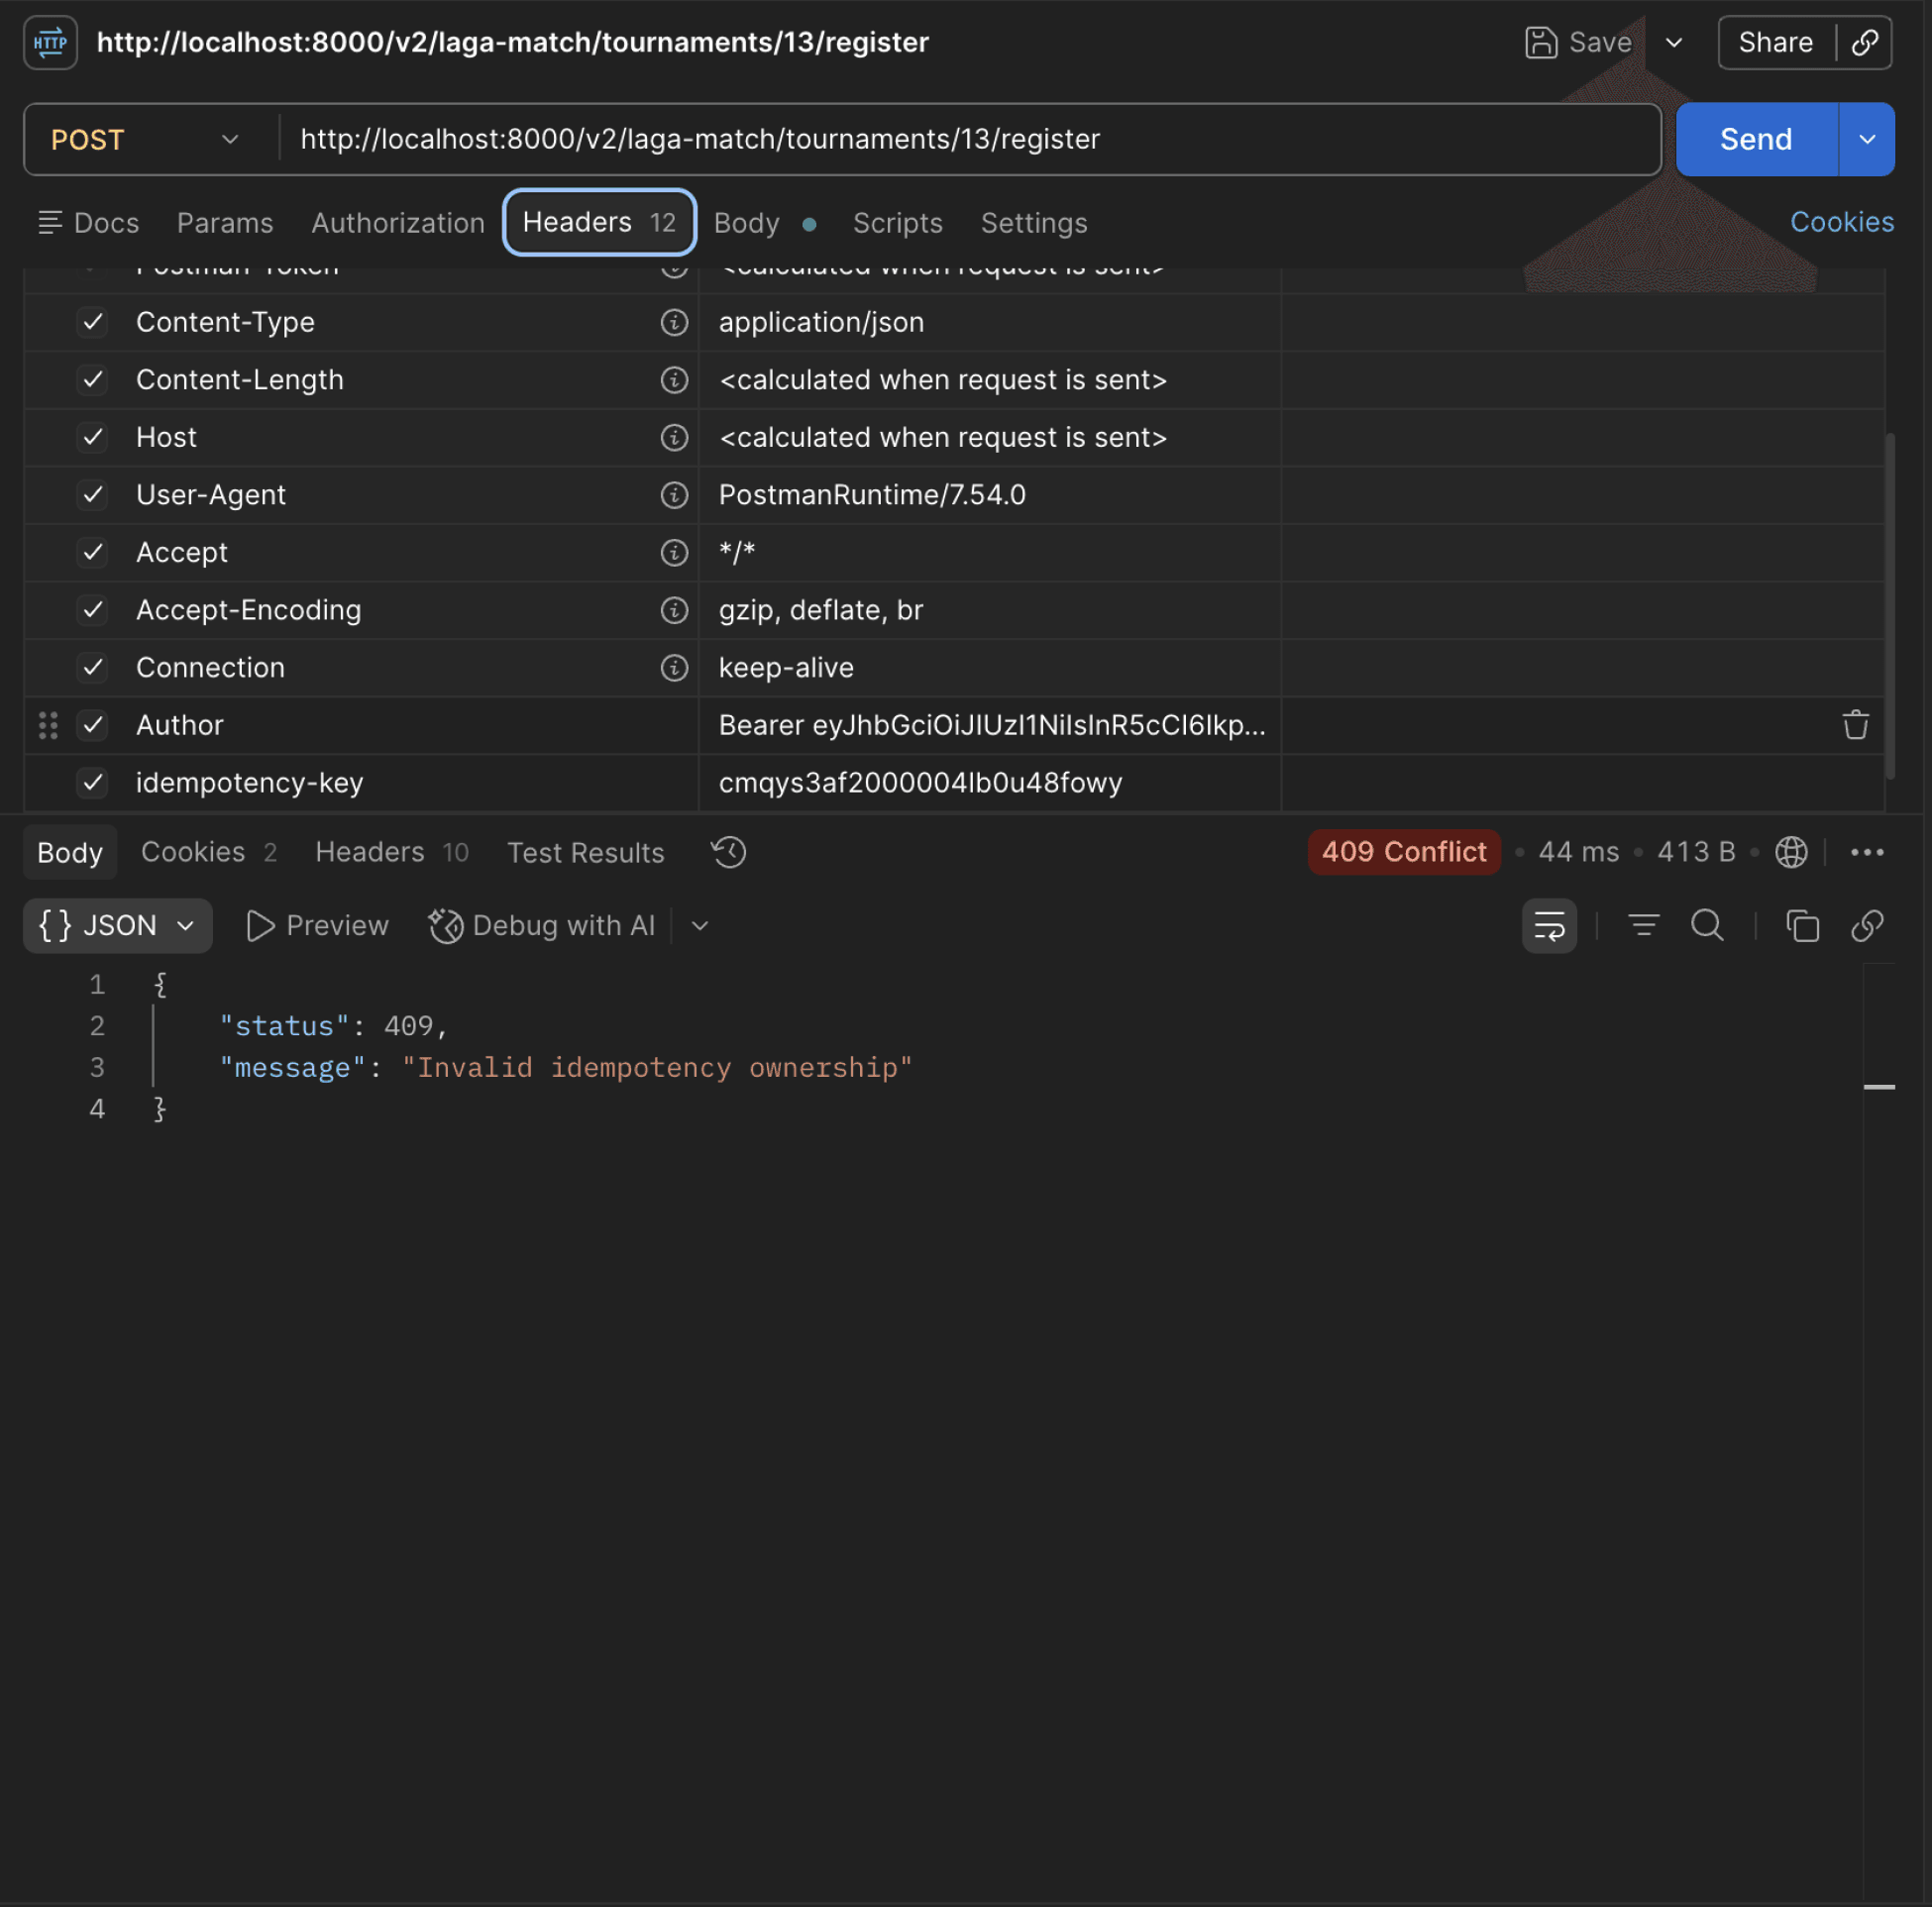Click the network globe icon
Image resolution: width=1932 pixels, height=1907 pixels.
point(1790,852)
